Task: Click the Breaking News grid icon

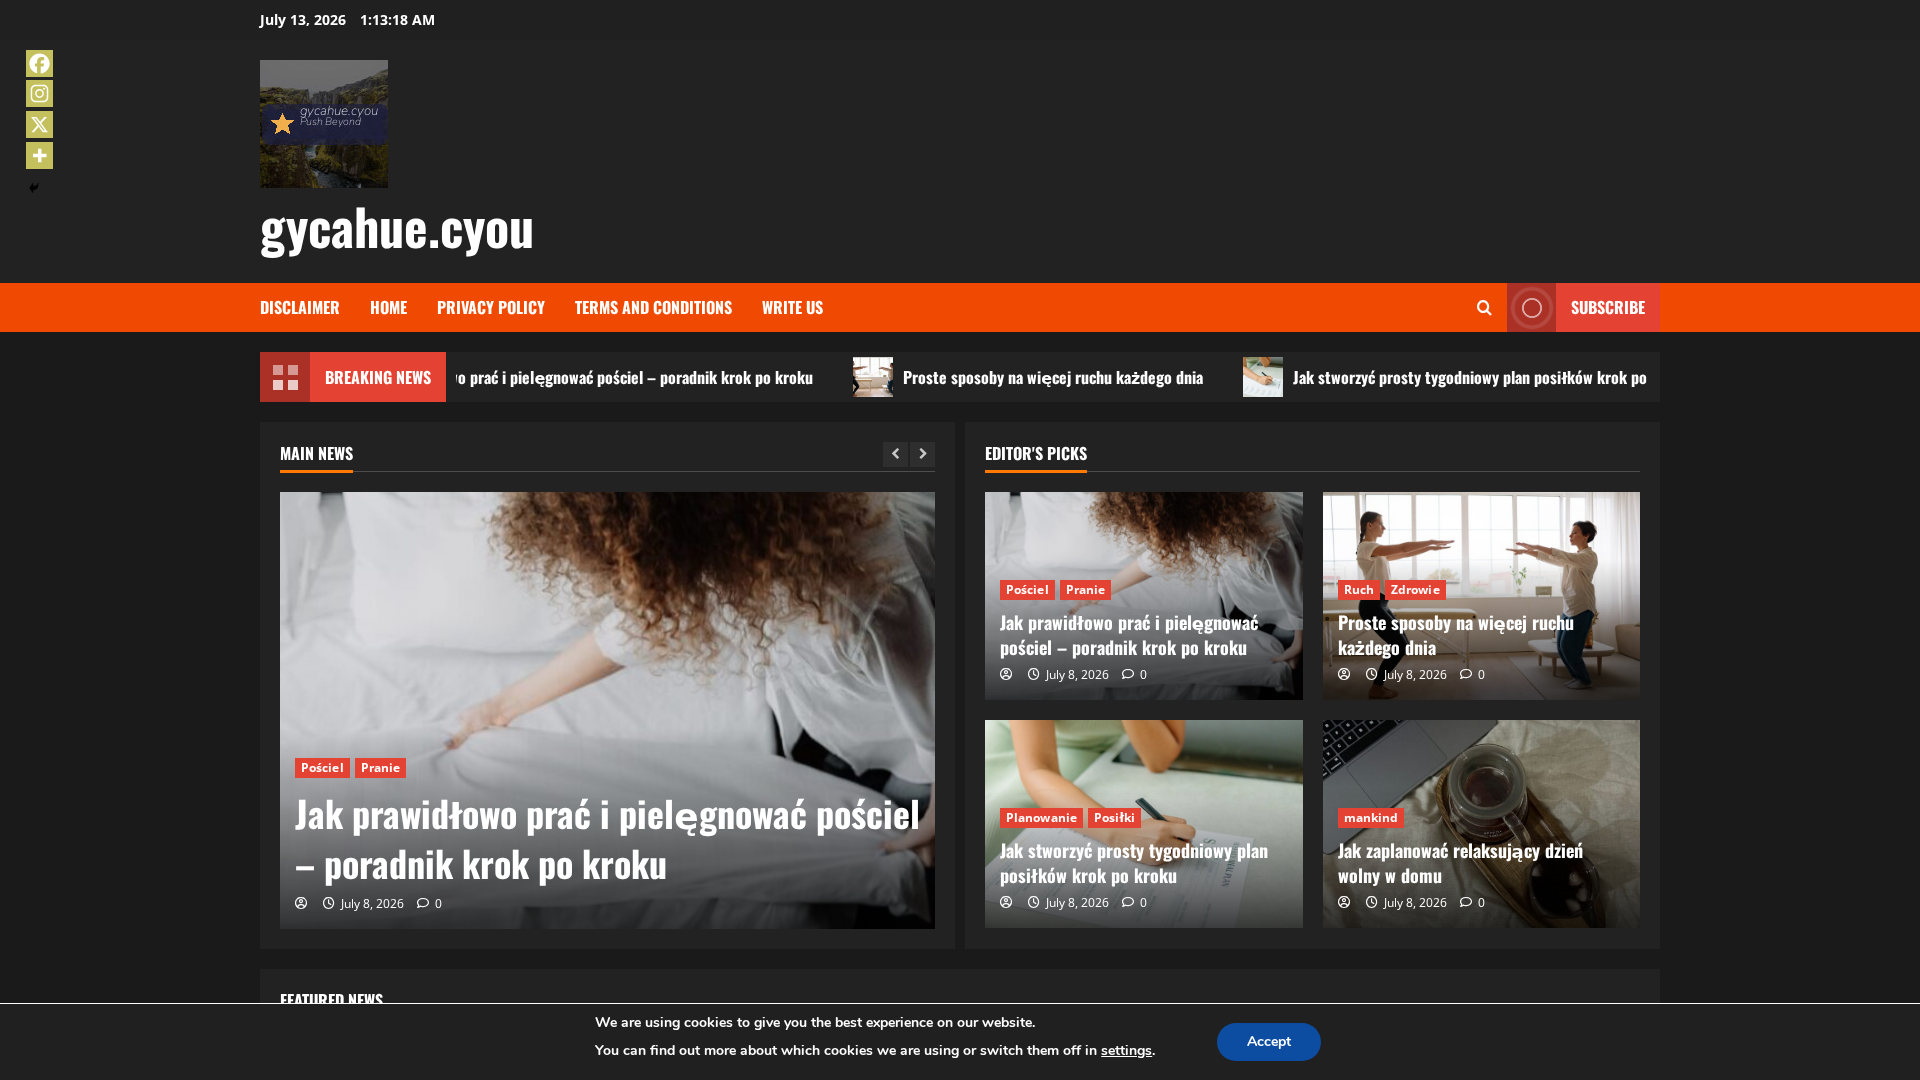Action: 285,377
